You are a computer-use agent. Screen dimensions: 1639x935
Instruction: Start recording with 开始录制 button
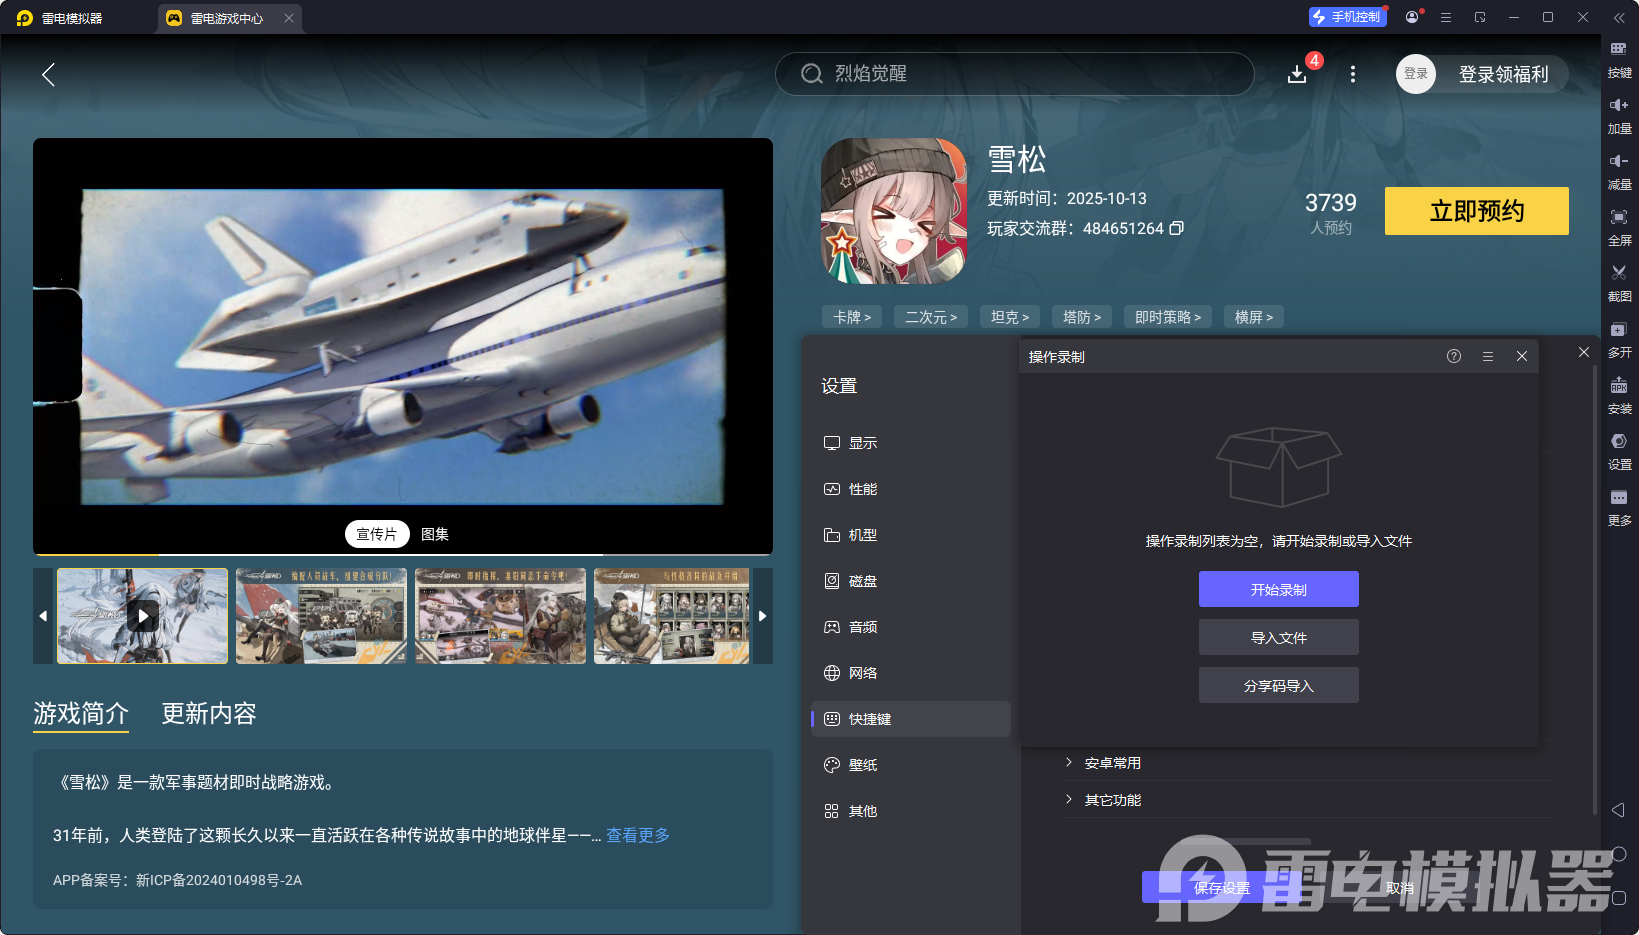(x=1278, y=589)
